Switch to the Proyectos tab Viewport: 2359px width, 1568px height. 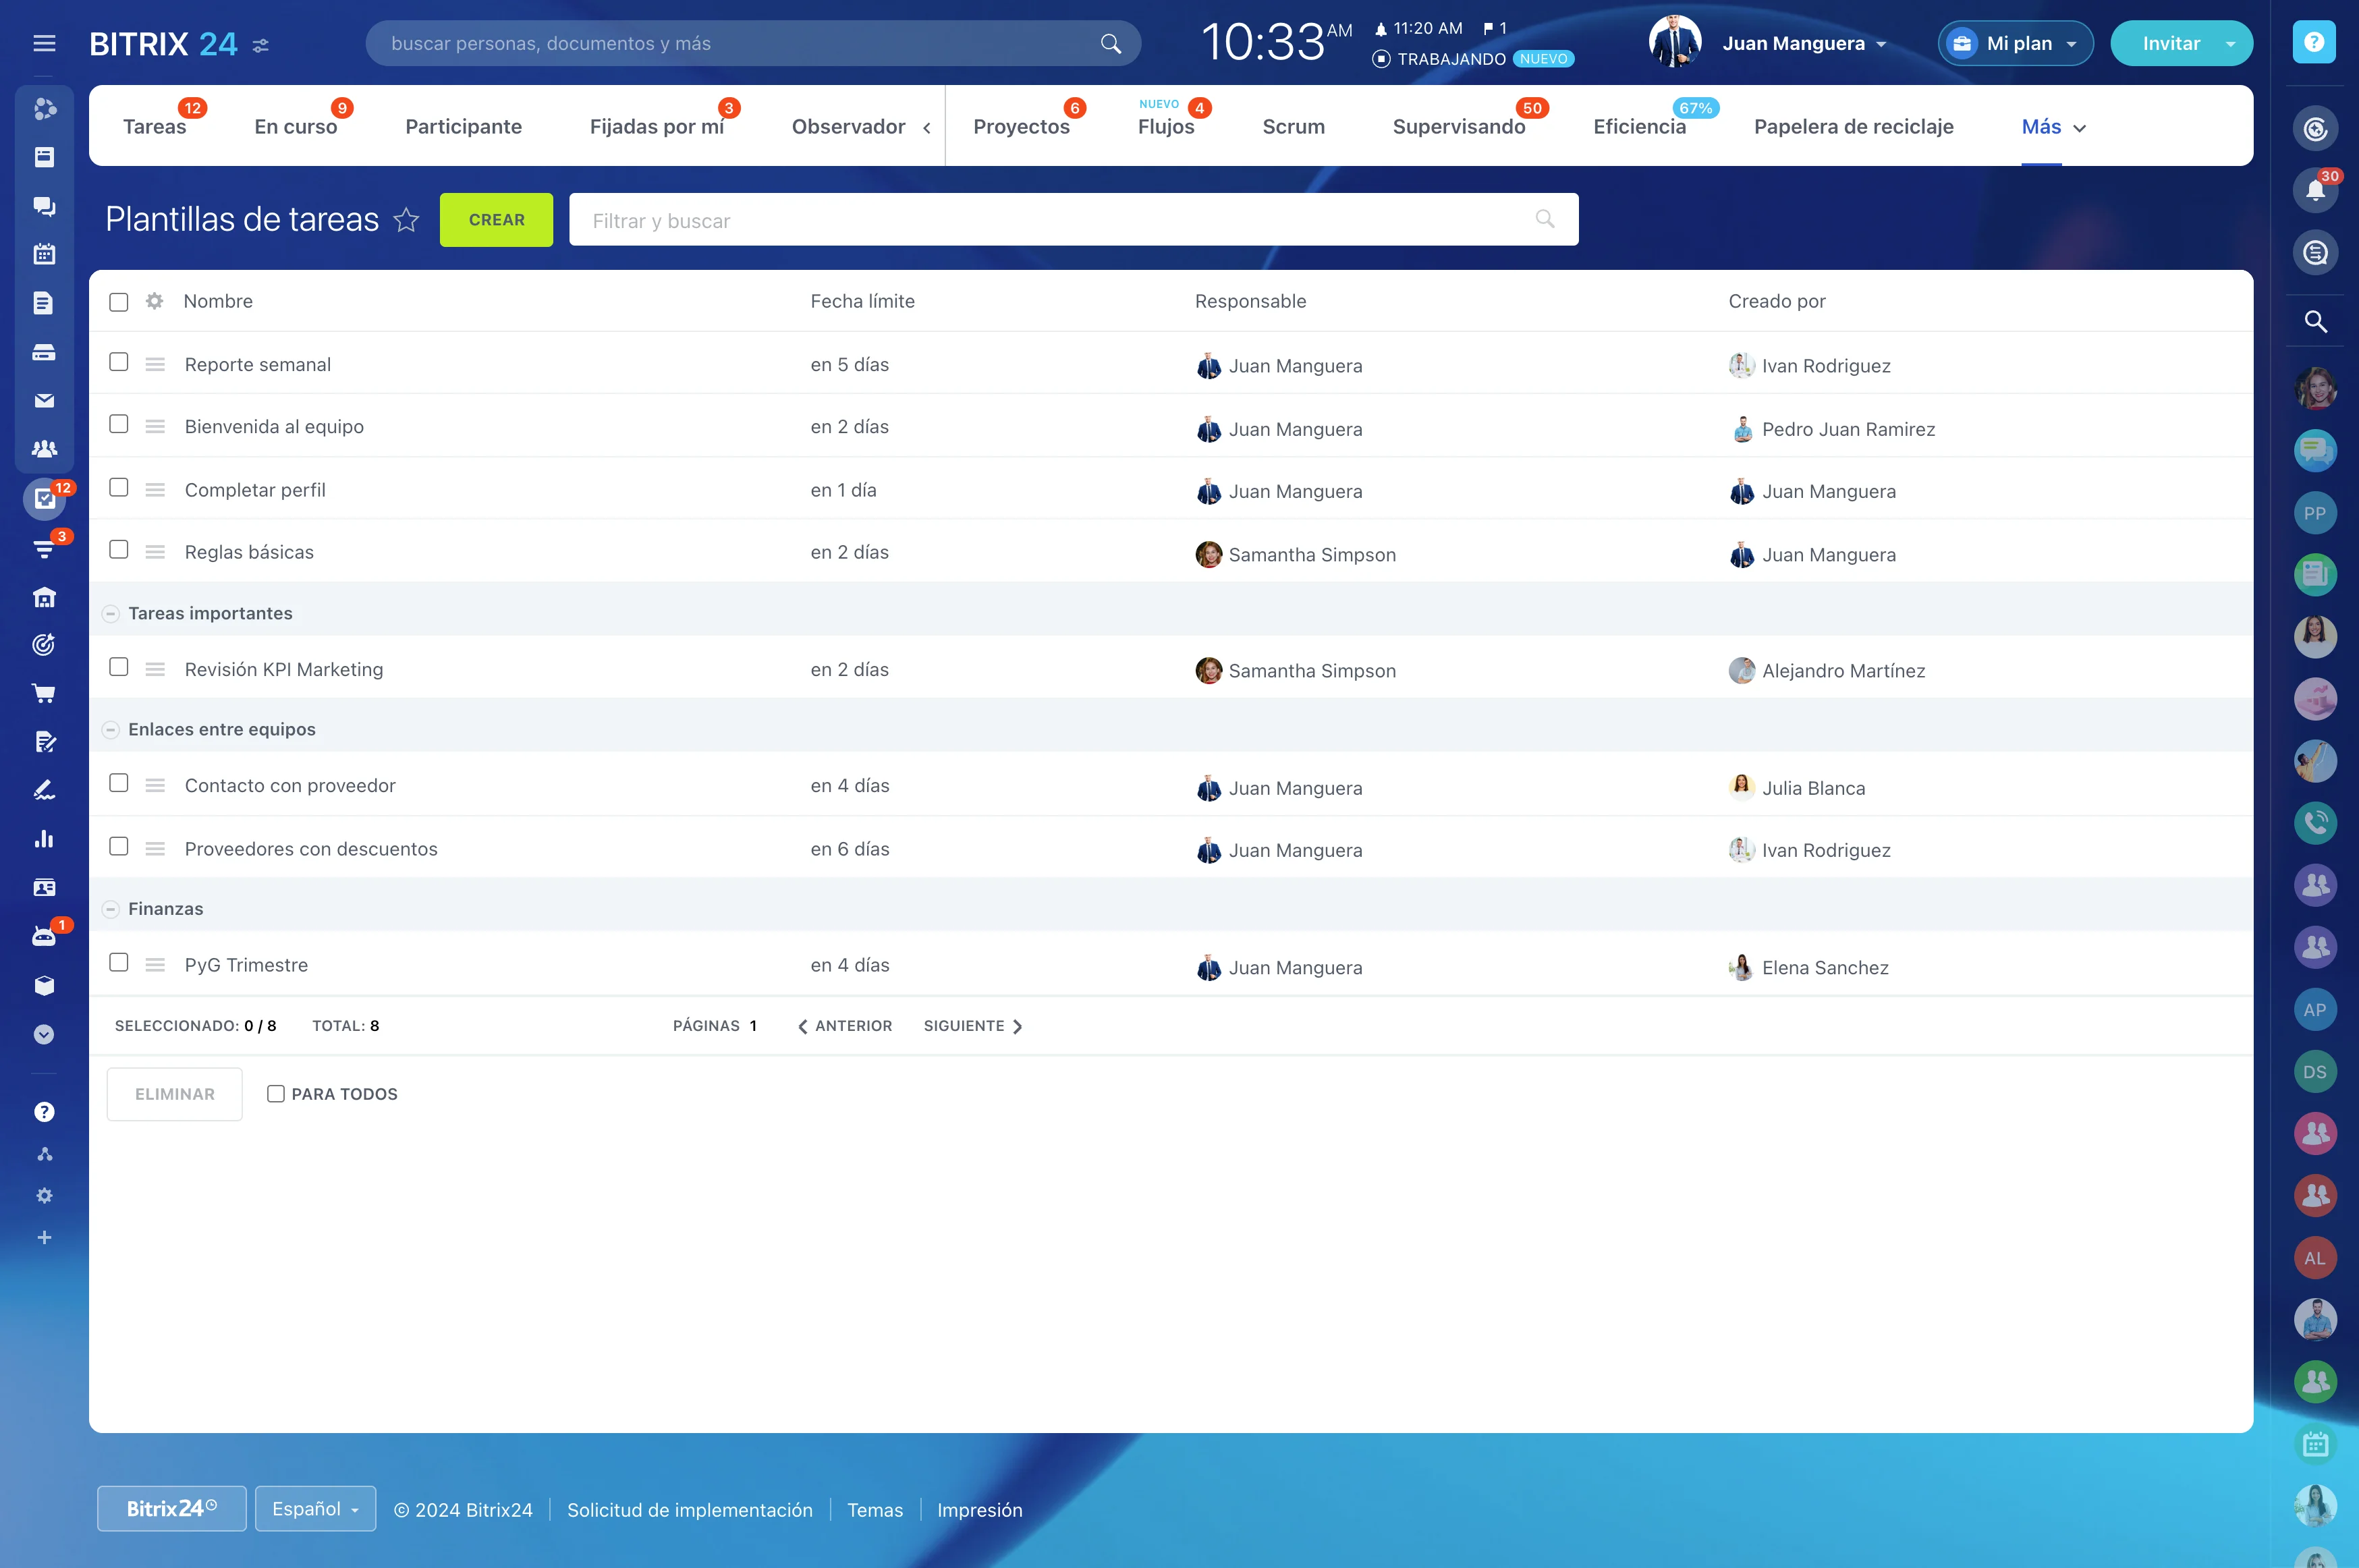[1021, 127]
